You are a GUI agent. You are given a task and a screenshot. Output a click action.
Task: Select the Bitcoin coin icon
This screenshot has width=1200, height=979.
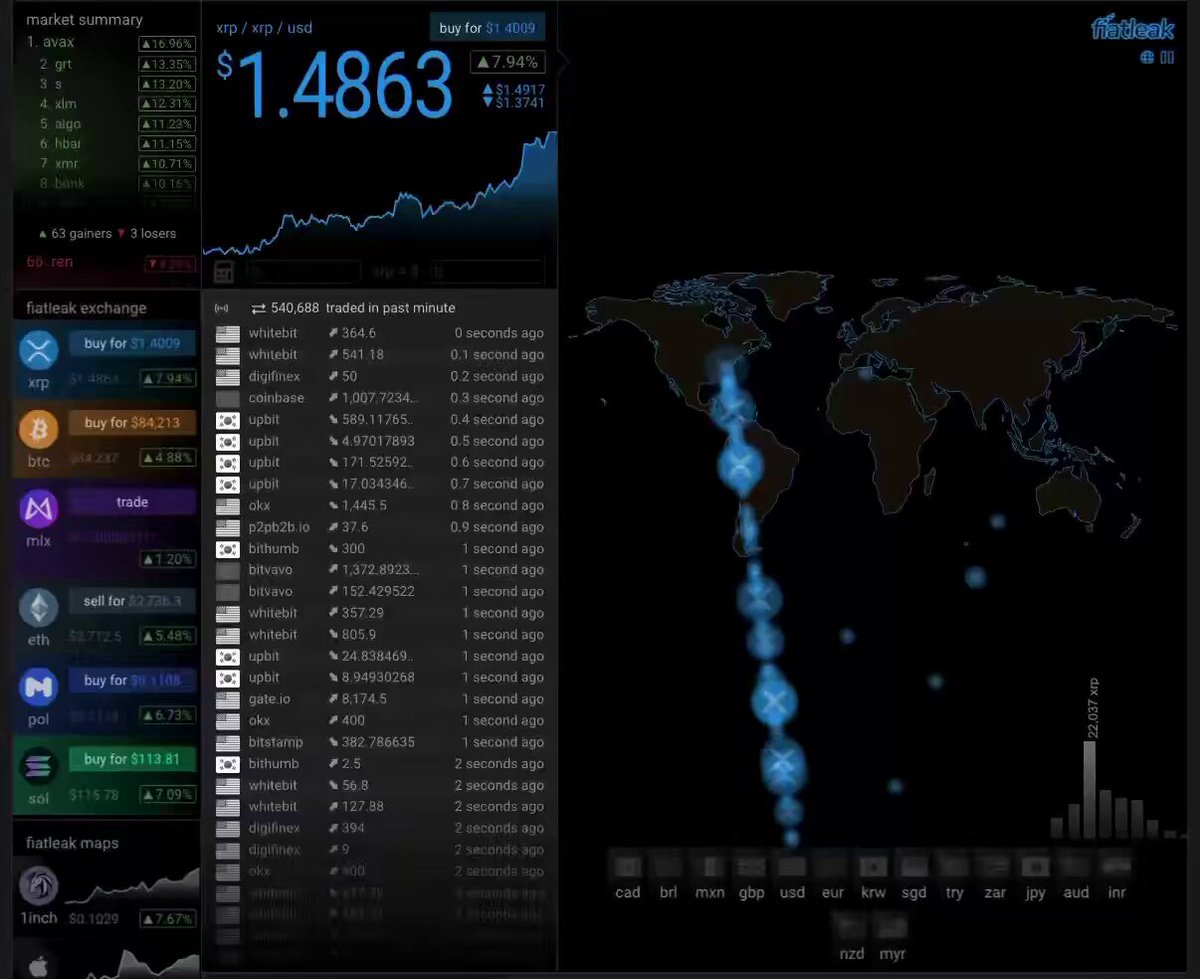pyautogui.click(x=39, y=430)
